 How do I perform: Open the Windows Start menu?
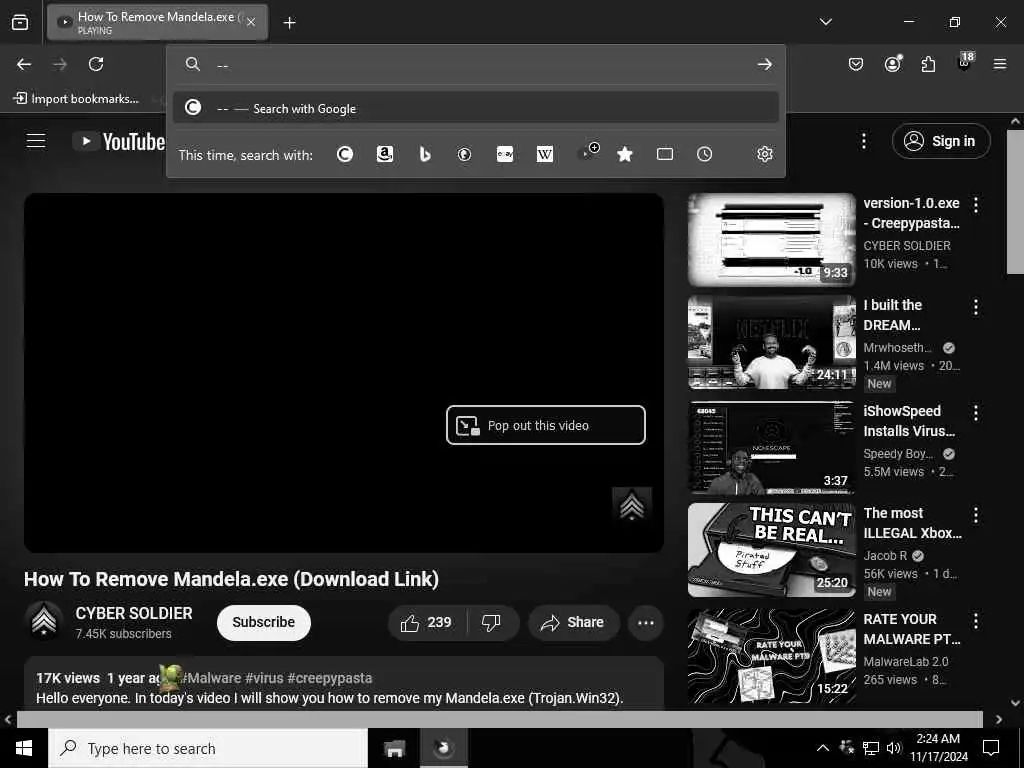coord(24,748)
